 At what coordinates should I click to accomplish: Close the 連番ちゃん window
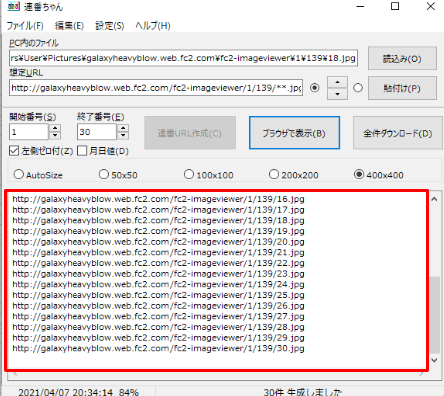pos(431,6)
